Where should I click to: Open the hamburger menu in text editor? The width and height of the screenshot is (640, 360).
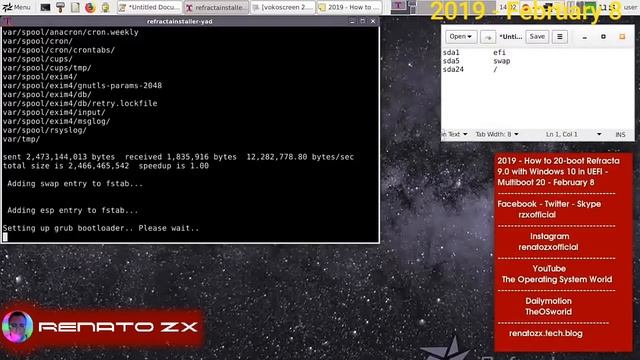pyautogui.click(x=560, y=37)
